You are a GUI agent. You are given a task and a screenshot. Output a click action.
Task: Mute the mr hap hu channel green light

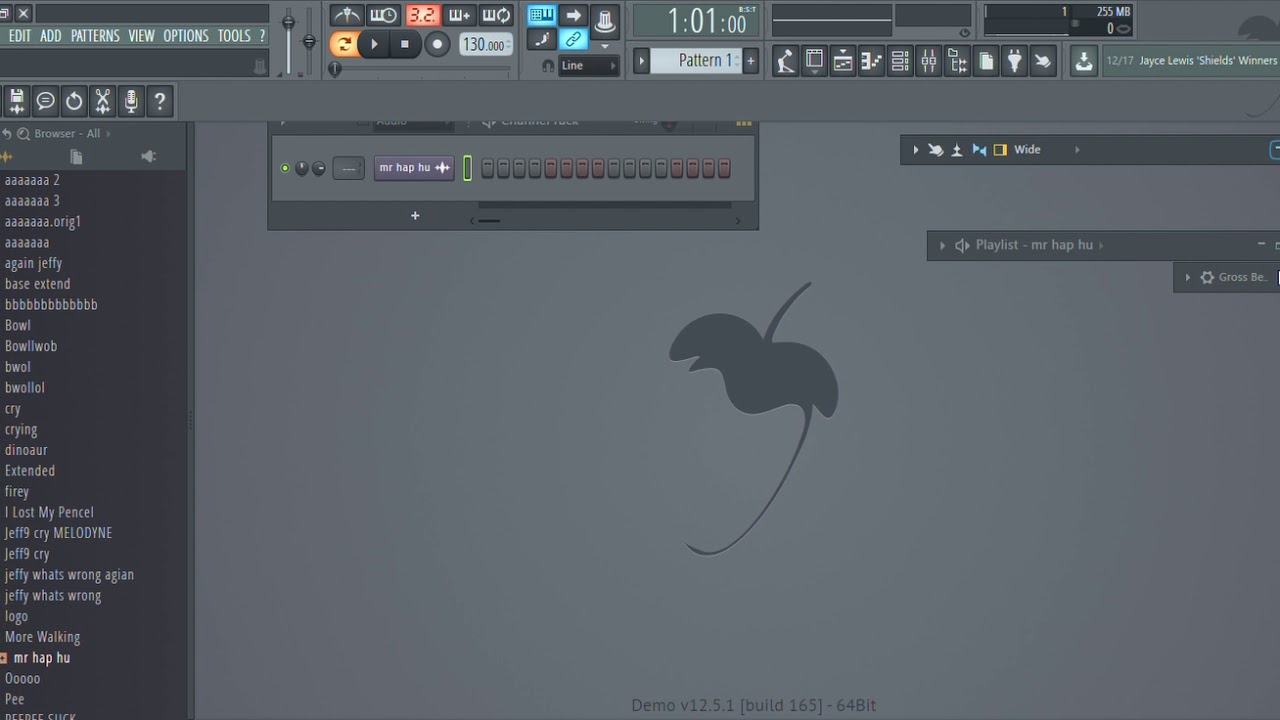coord(285,168)
